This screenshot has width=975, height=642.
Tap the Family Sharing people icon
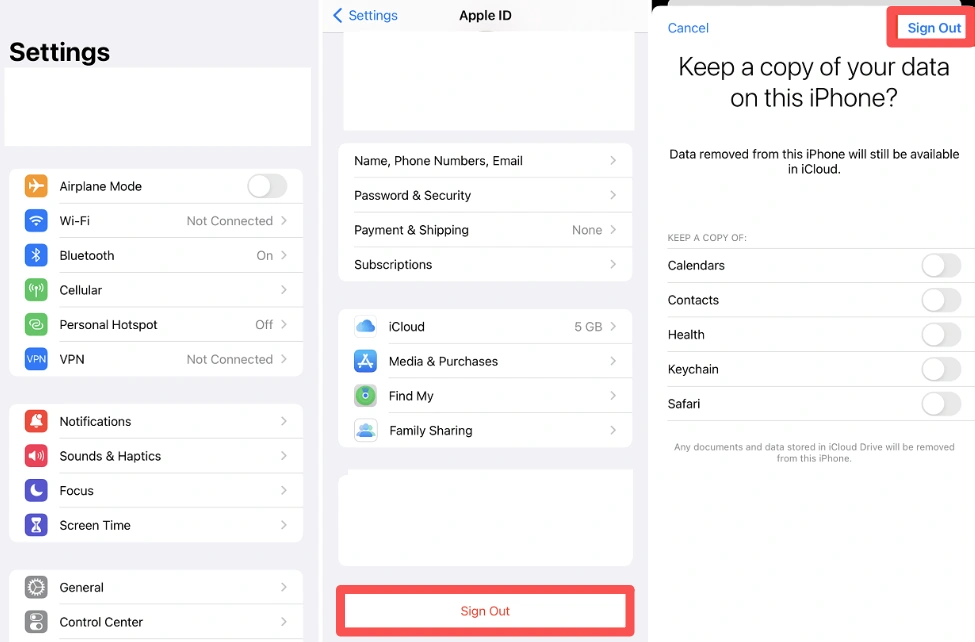click(366, 430)
